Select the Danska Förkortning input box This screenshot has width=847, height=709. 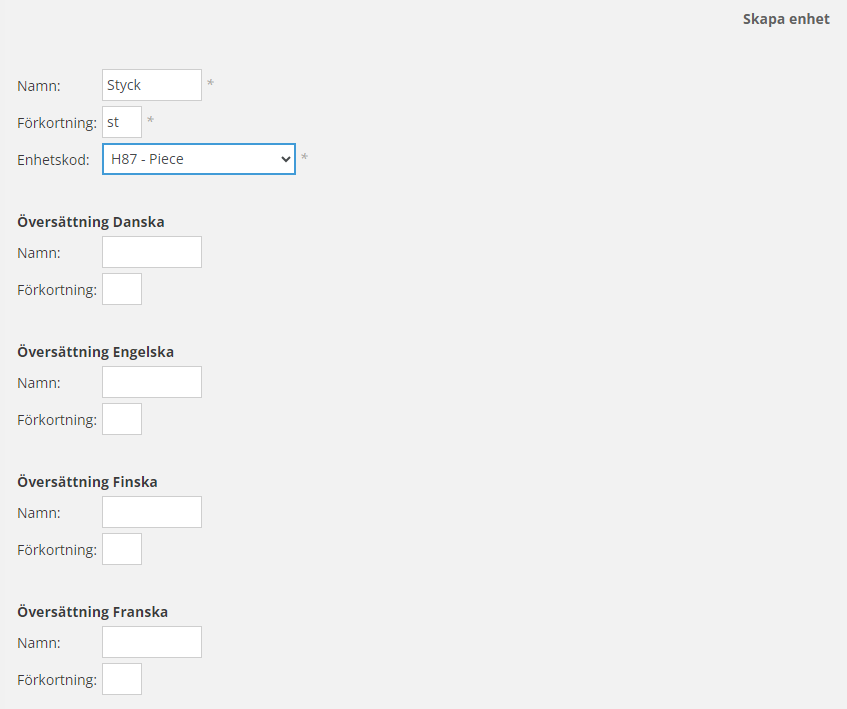pyautogui.click(x=122, y=289)
